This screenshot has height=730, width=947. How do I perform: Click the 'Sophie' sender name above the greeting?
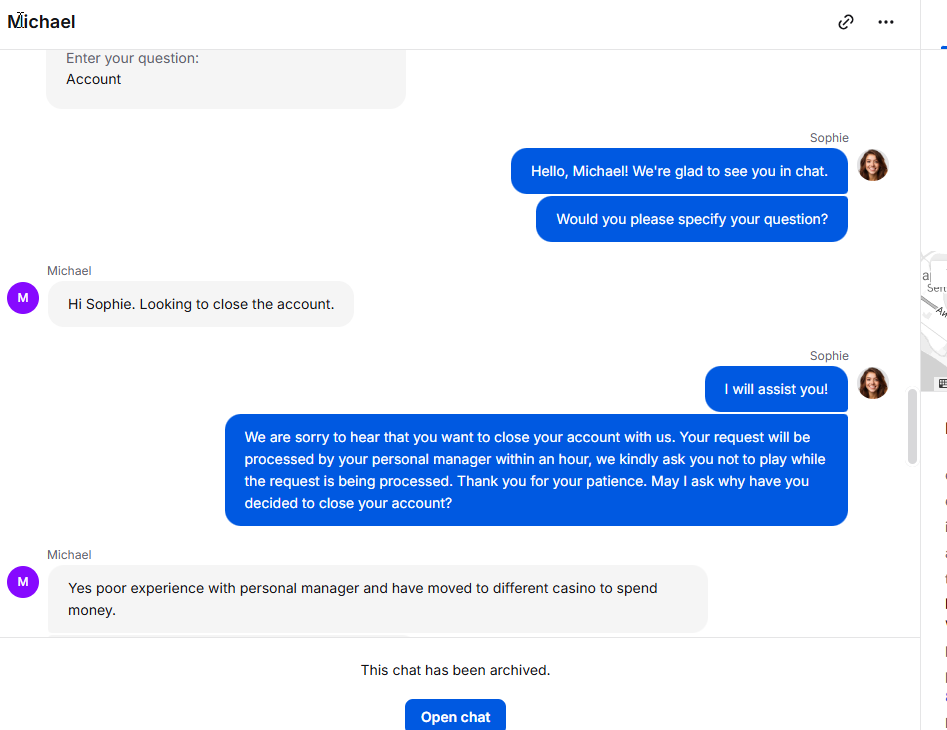(829, 138)
